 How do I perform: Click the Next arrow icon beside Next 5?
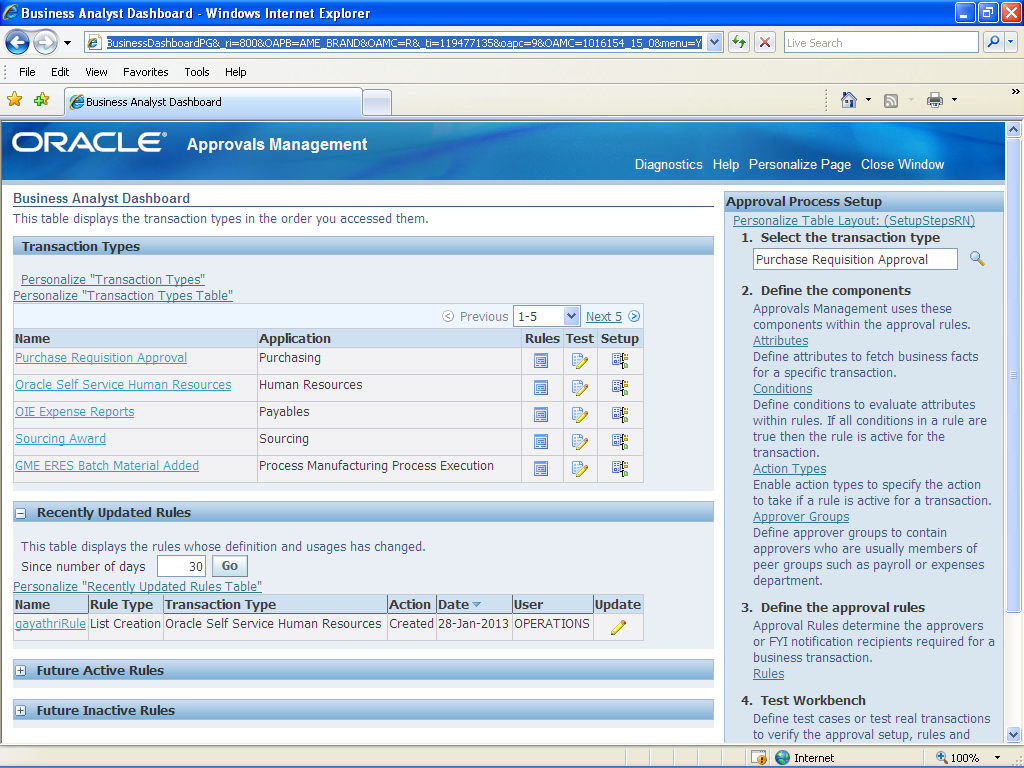pyautogui.click(x=634, y=316)
